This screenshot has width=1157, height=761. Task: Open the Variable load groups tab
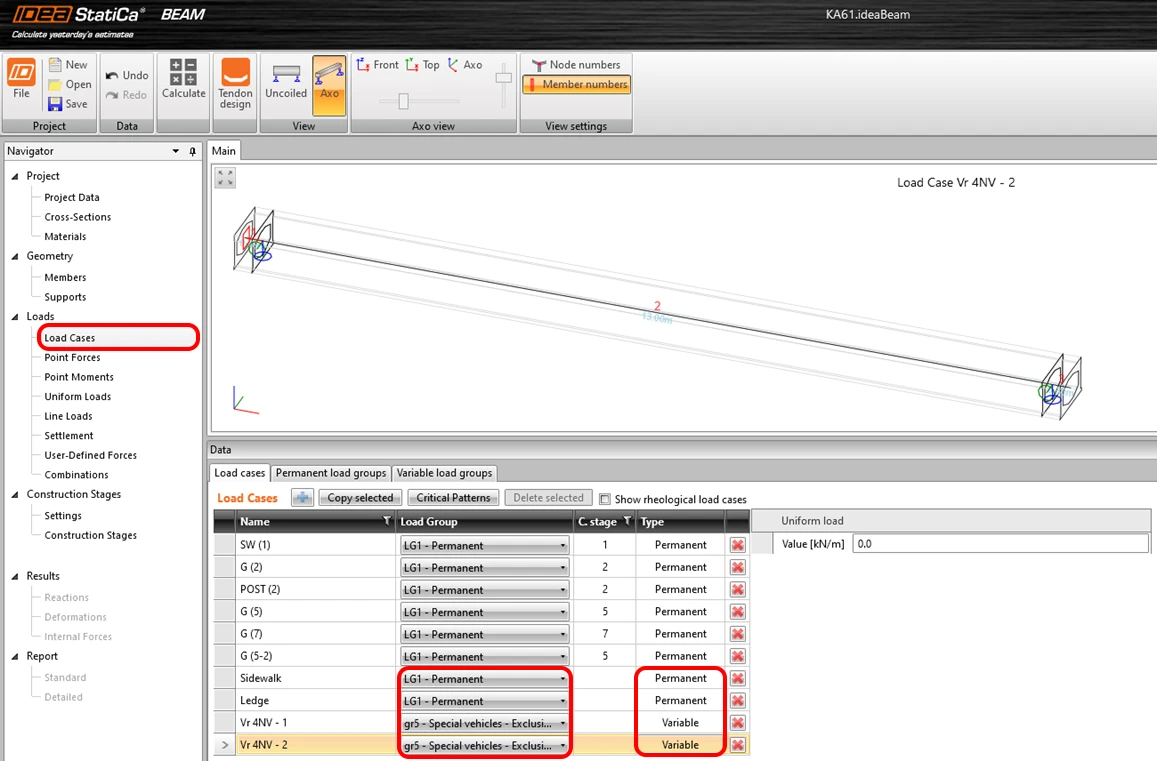444,473
